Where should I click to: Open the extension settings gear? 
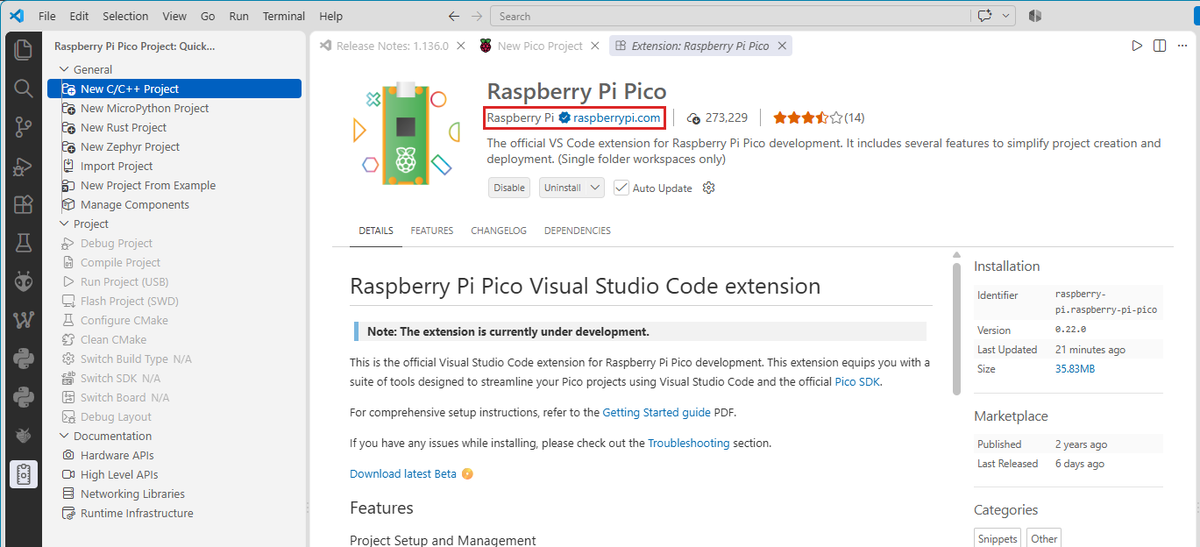709,188
